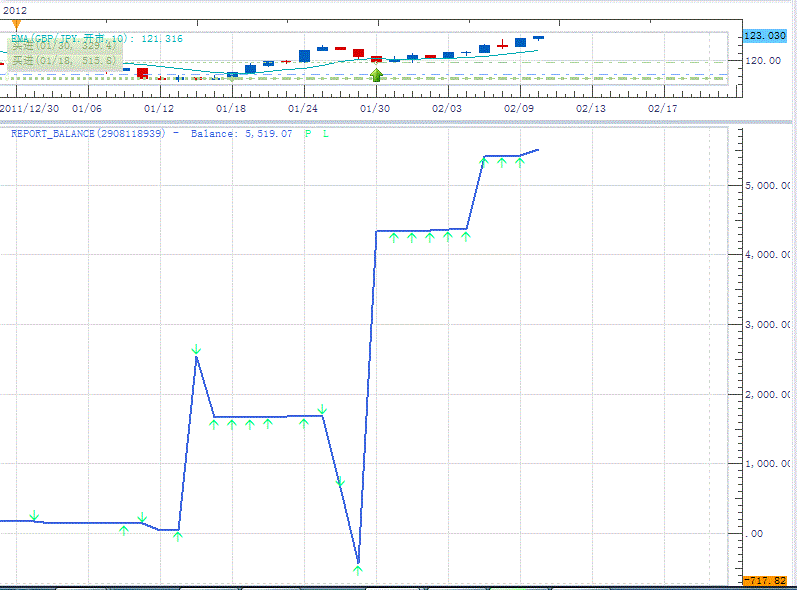Click the green P label in balance header
This screenshot has height=604, width=797.
tap(308, 133)
